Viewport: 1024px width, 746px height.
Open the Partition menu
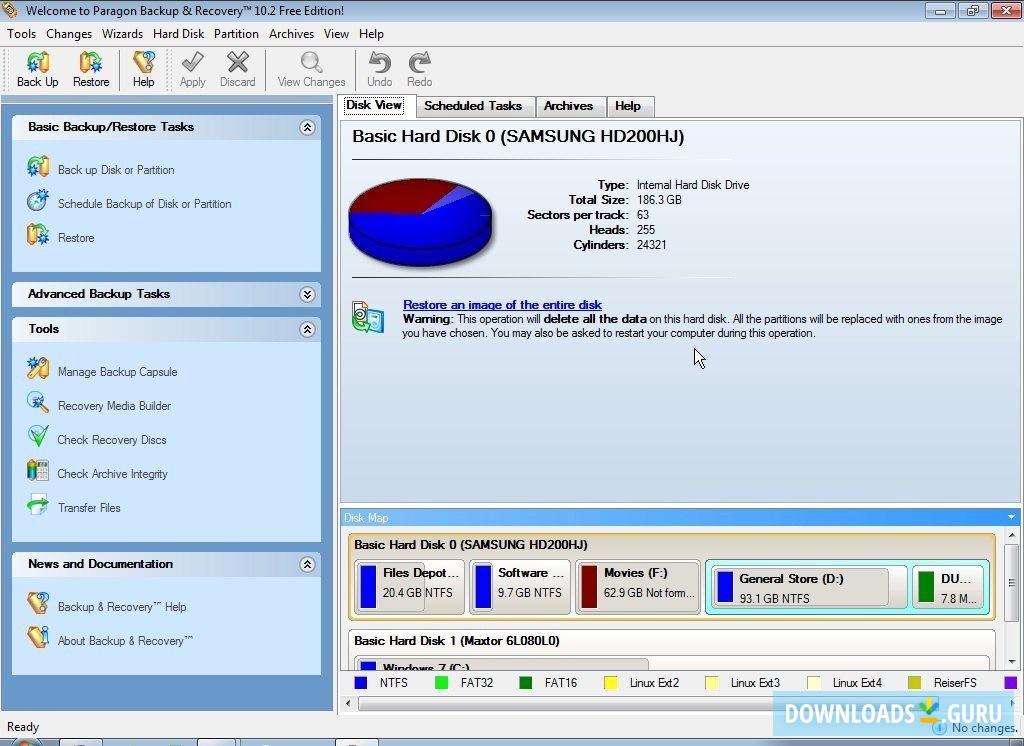(236, 33)
